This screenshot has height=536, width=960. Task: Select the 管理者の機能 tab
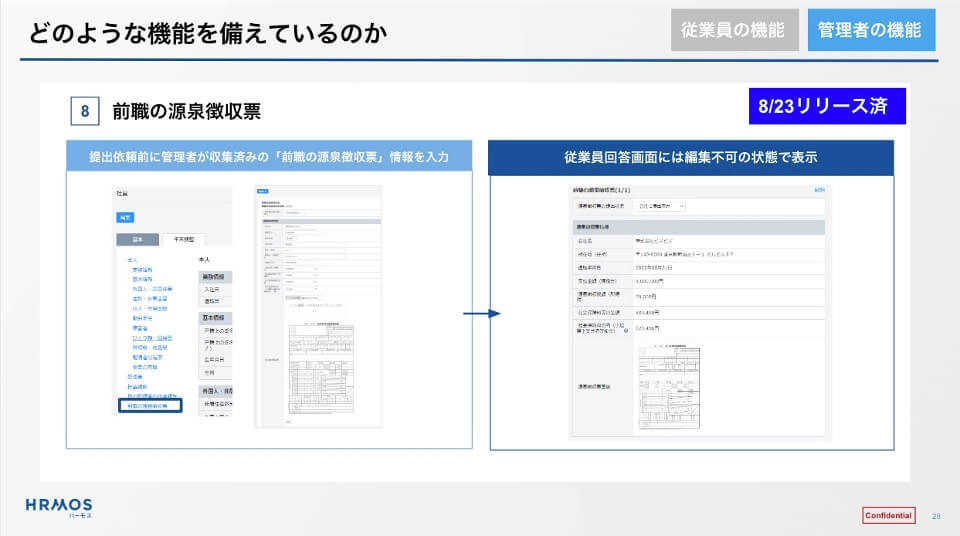click(x=869, y=30)
